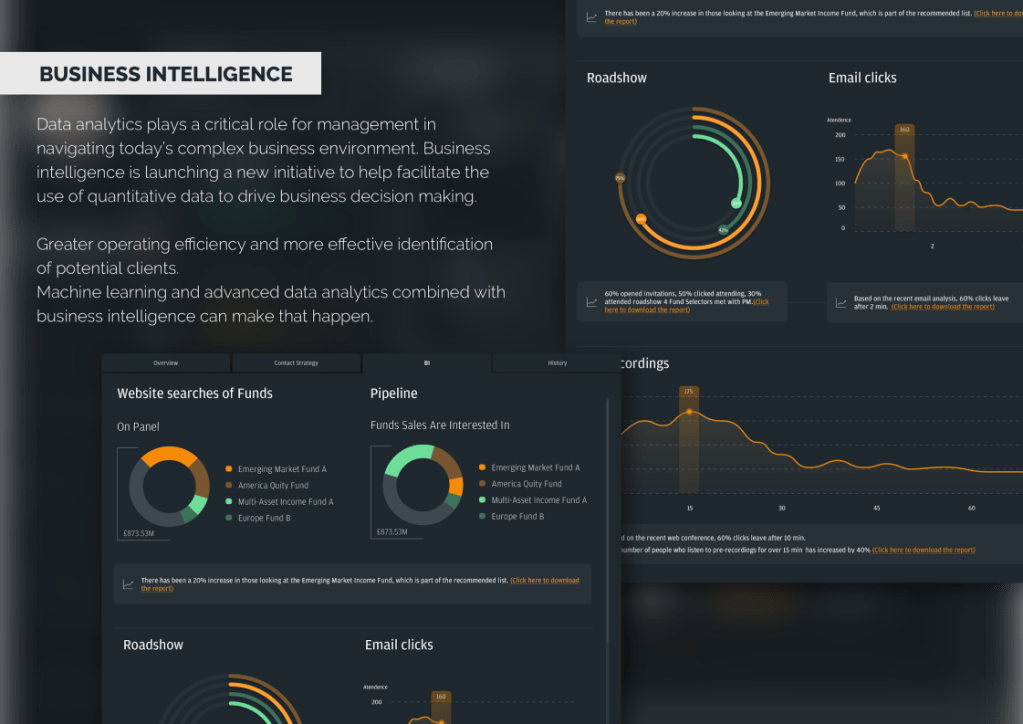Click trend icon in top-right fund increase note
Screen dimensions: 1023x724
[x=592, y=17]
